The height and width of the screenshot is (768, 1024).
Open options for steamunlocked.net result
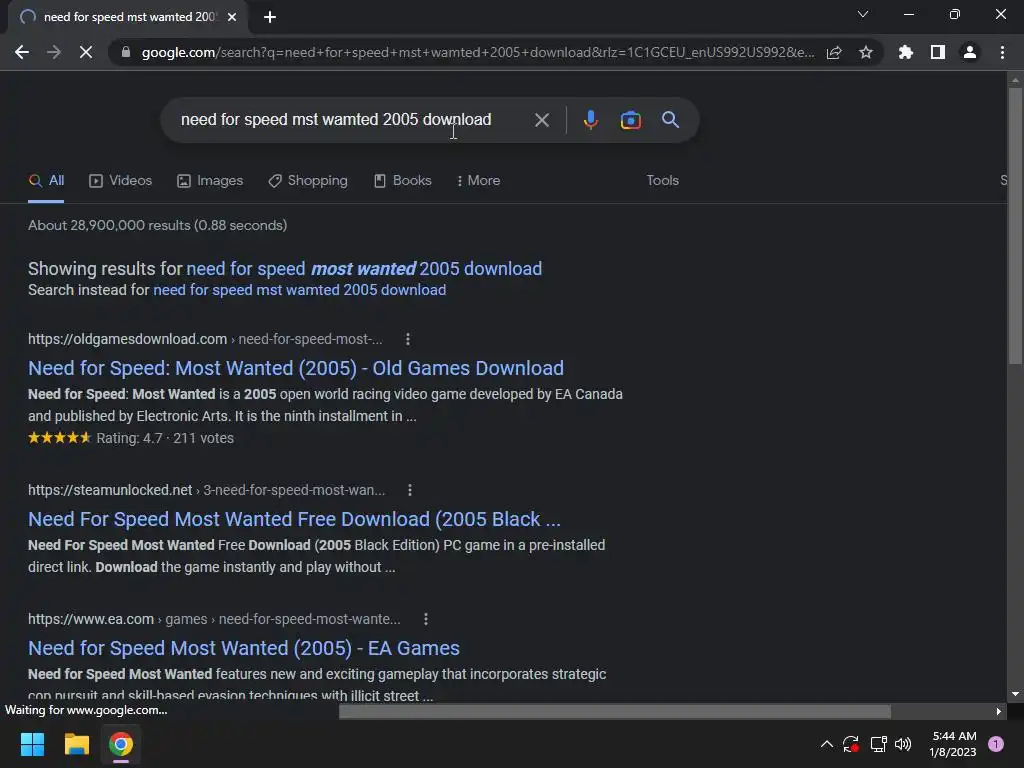click(409, 490)
